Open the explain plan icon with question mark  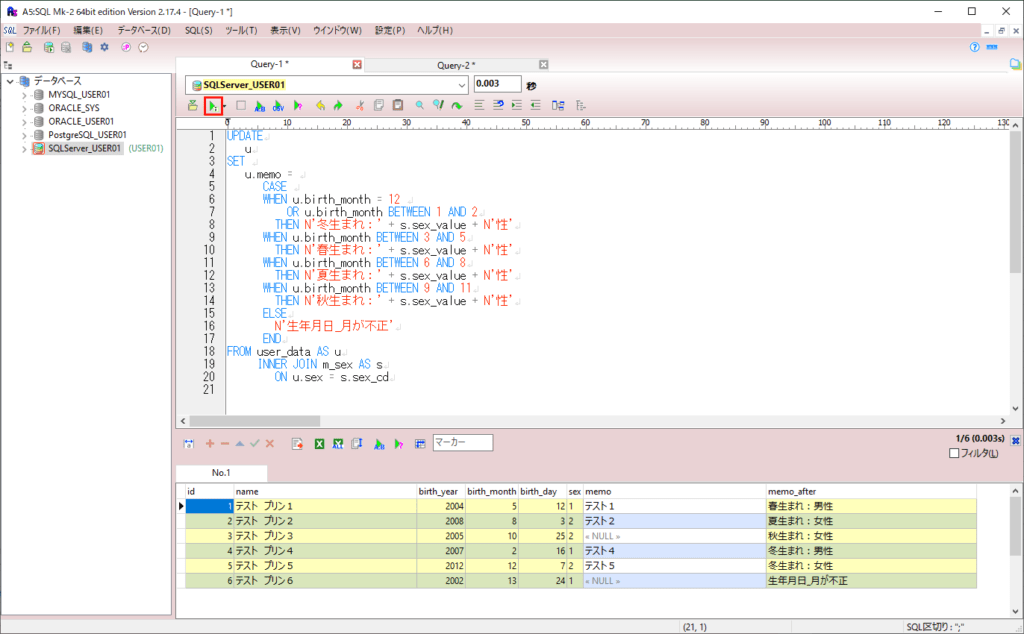297,105
